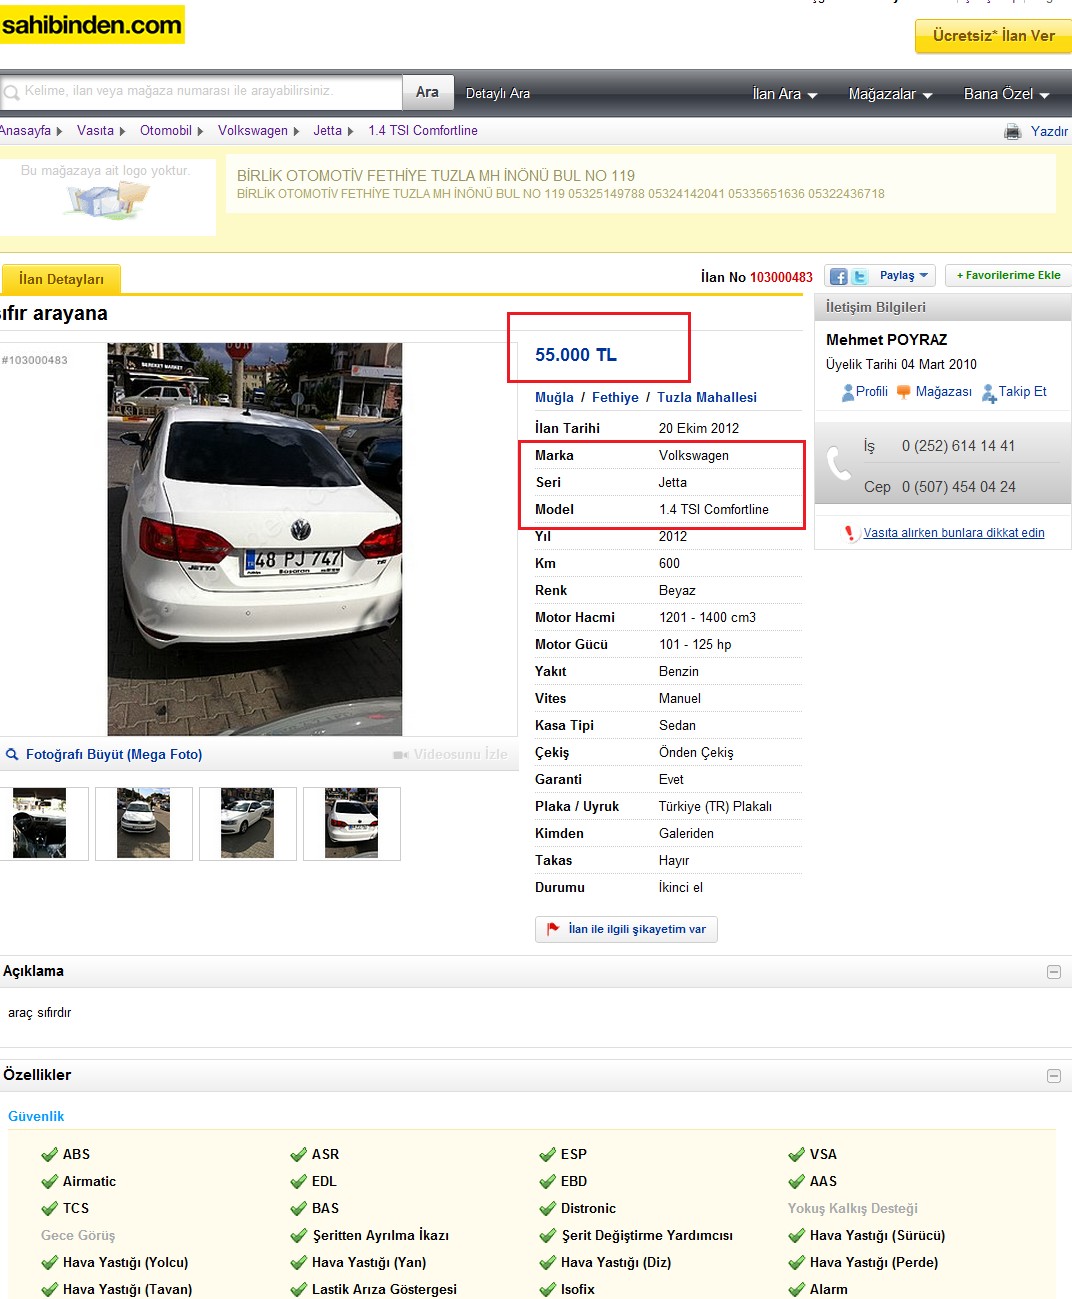Go to Anasayfa breadcrumb
This screenshot has height=1299, width=1072.
(25, 131)
